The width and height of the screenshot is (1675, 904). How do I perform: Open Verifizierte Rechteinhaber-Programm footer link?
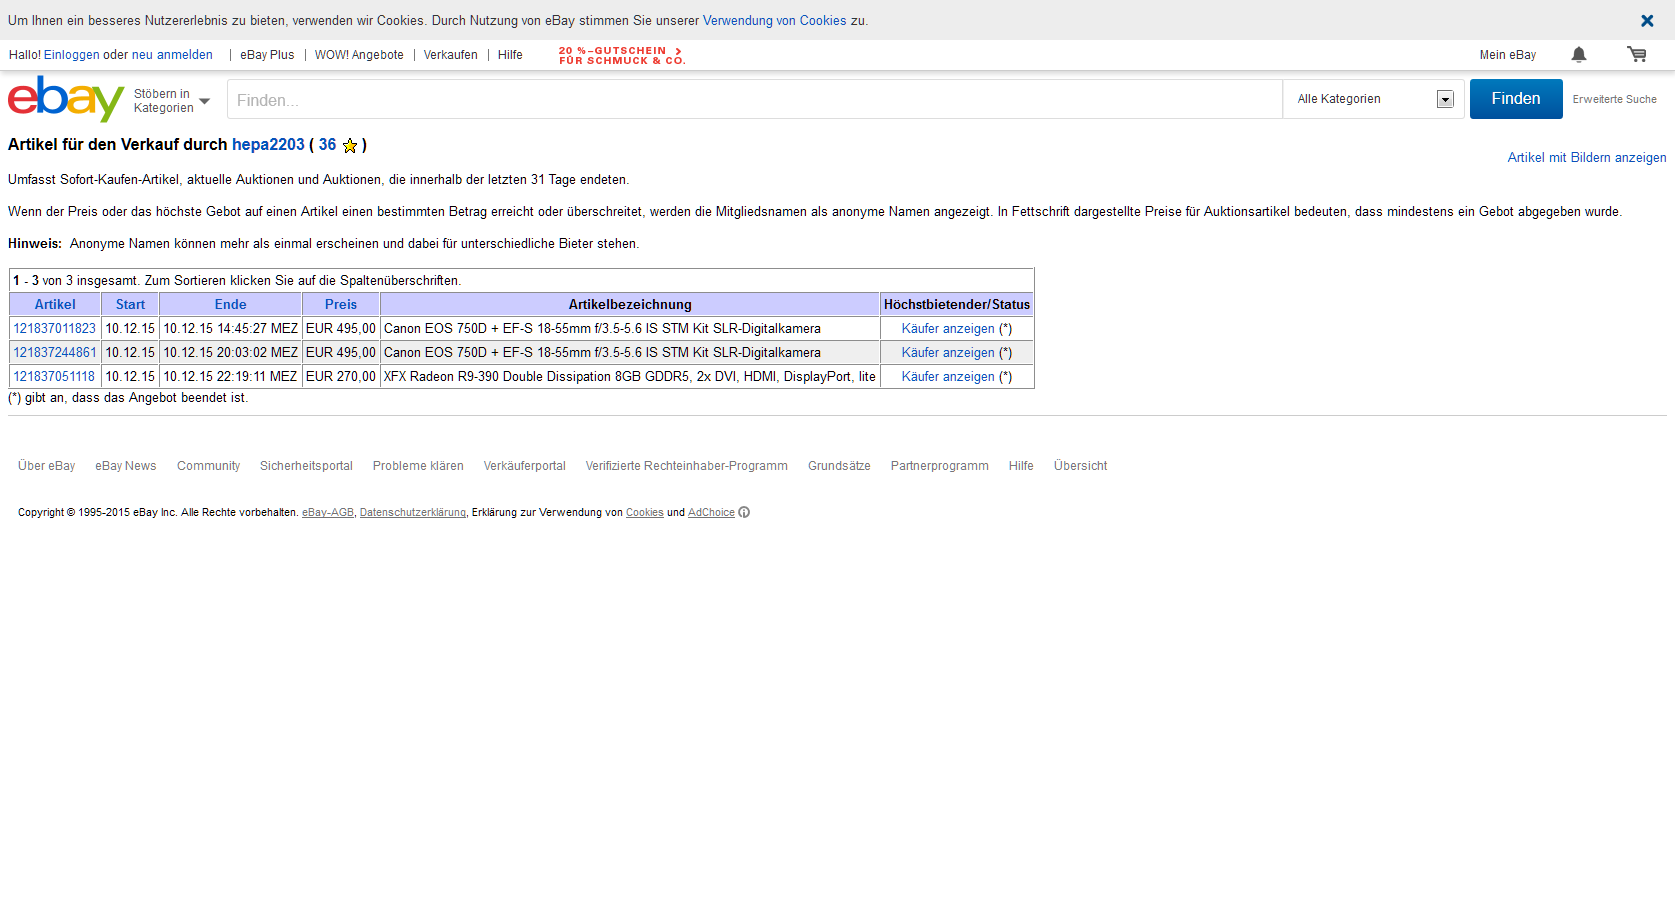pyautogui.click(x=687, y=466)
